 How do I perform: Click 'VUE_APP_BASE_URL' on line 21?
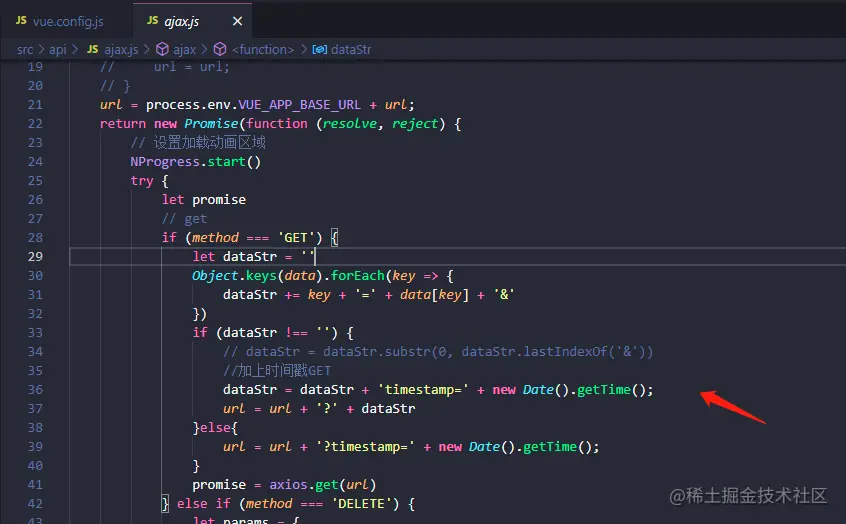[x=299, y=105]
